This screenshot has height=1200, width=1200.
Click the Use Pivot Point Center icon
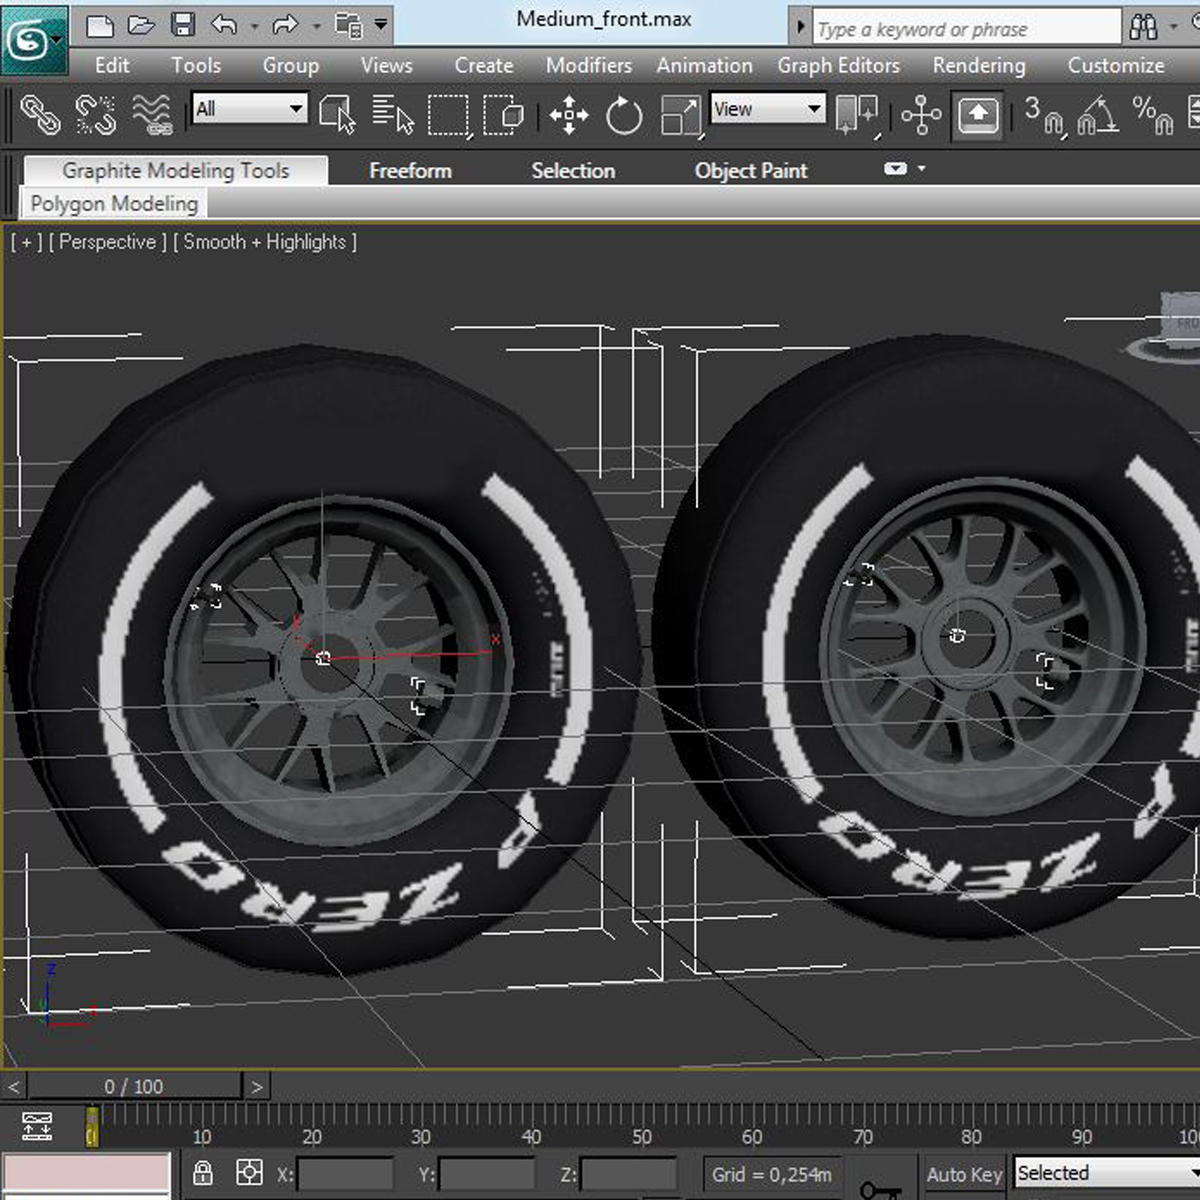click(857, 114)
